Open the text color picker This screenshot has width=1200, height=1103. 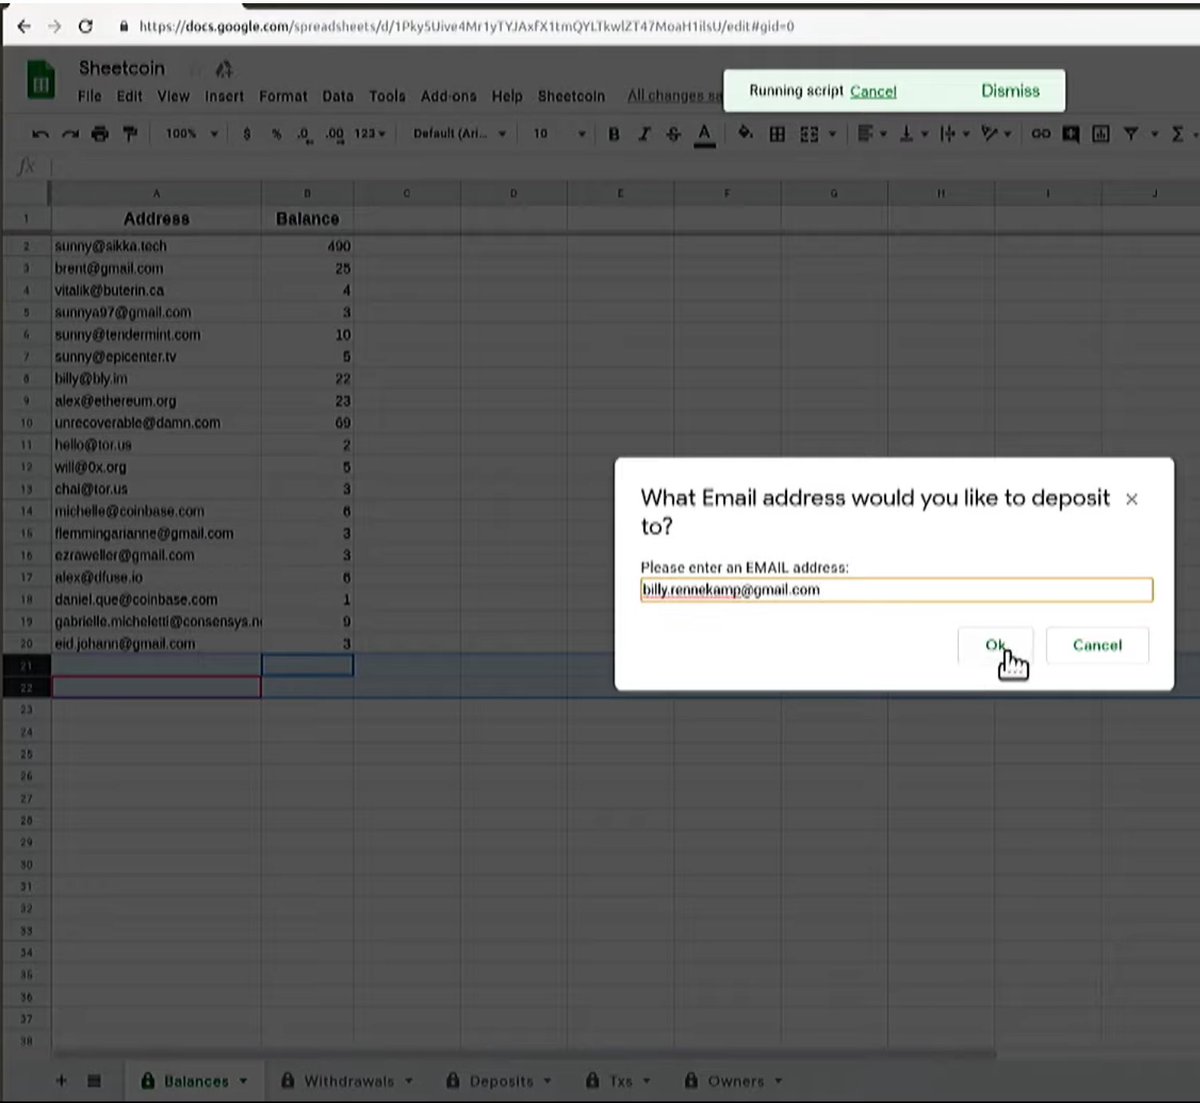point(704,135)
